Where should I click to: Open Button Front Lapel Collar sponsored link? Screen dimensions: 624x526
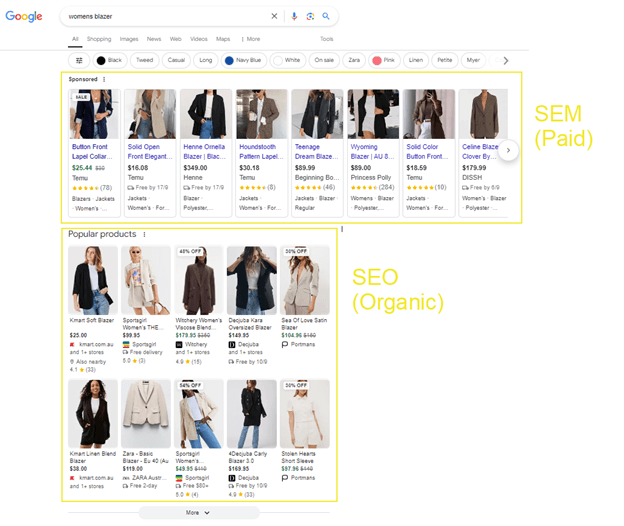[x=92, y=152]
